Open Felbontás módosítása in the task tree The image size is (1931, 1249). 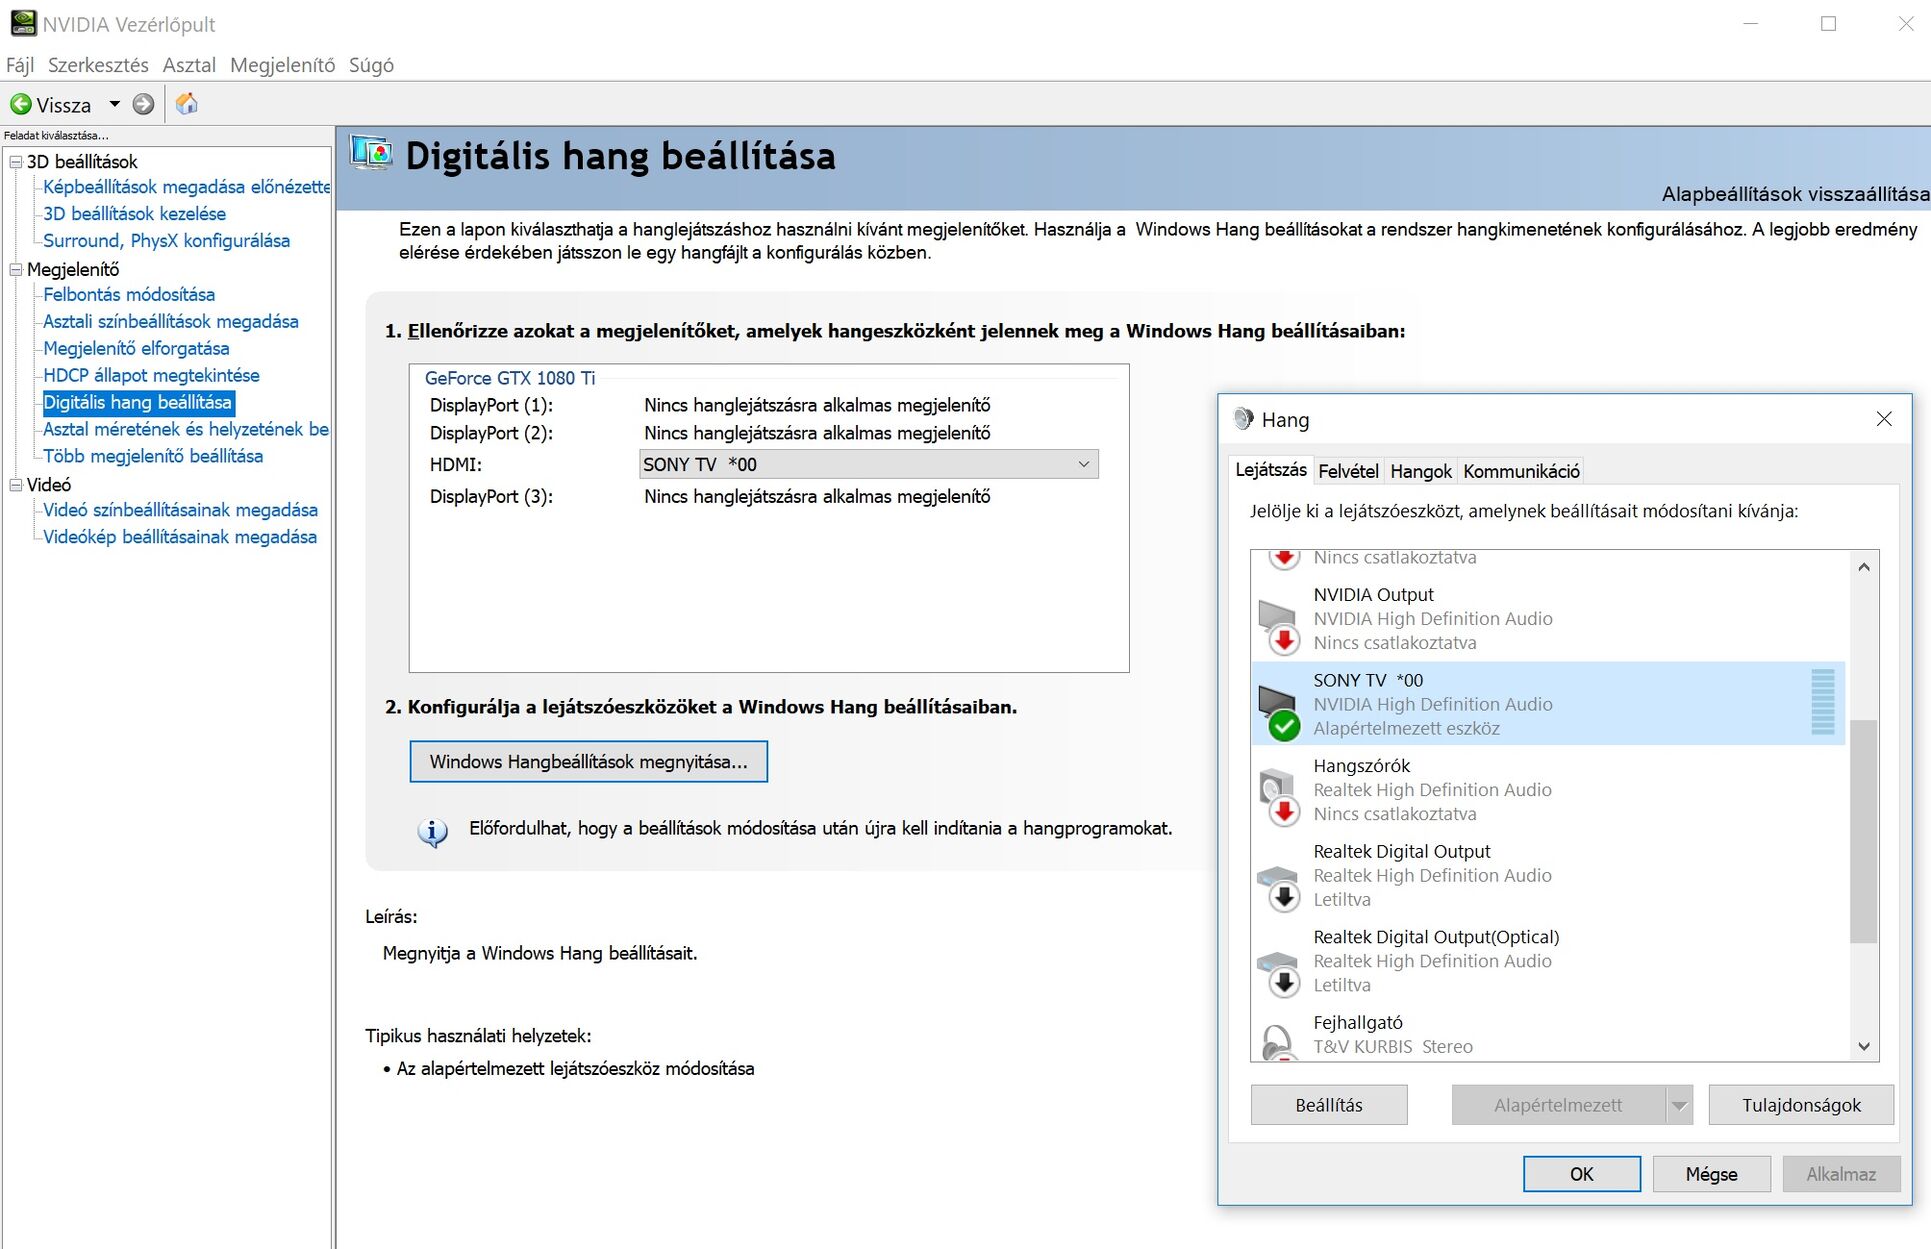(129, 295)
